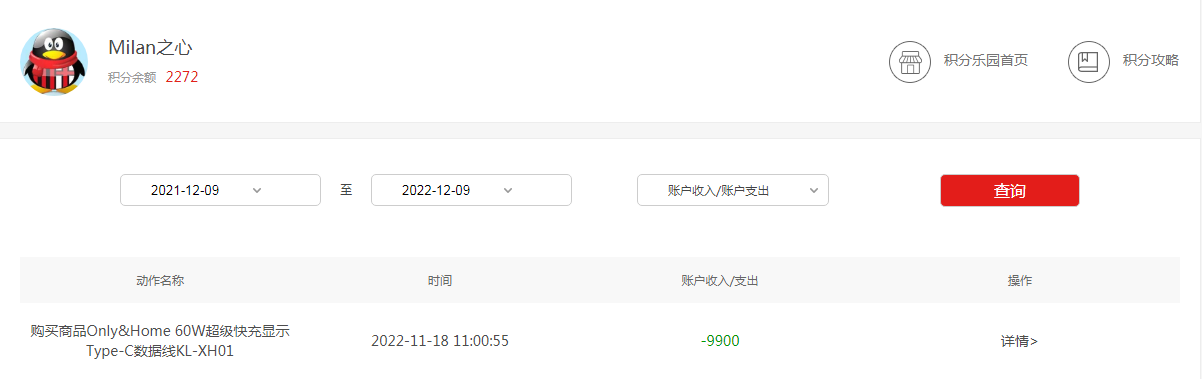
Task: Open the start date 2021-12-09 dropdown
Action: pos(220,190)
